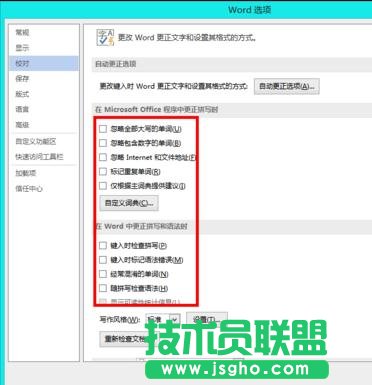Open the 自定义词典(C)... custom dictionaries button
Image resolution: width=372 pixels, height=385 pixels.
[129, 203]
